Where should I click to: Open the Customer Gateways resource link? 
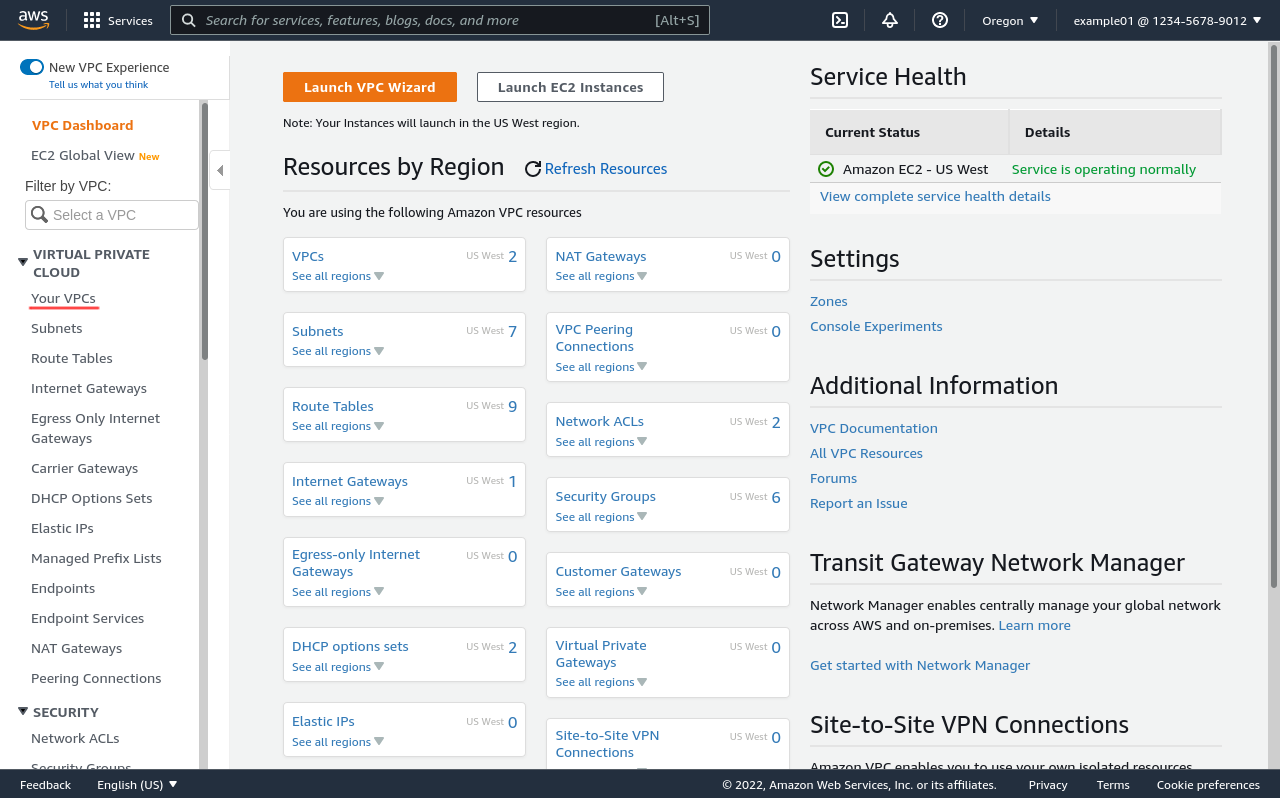click(x=618, y=571)
